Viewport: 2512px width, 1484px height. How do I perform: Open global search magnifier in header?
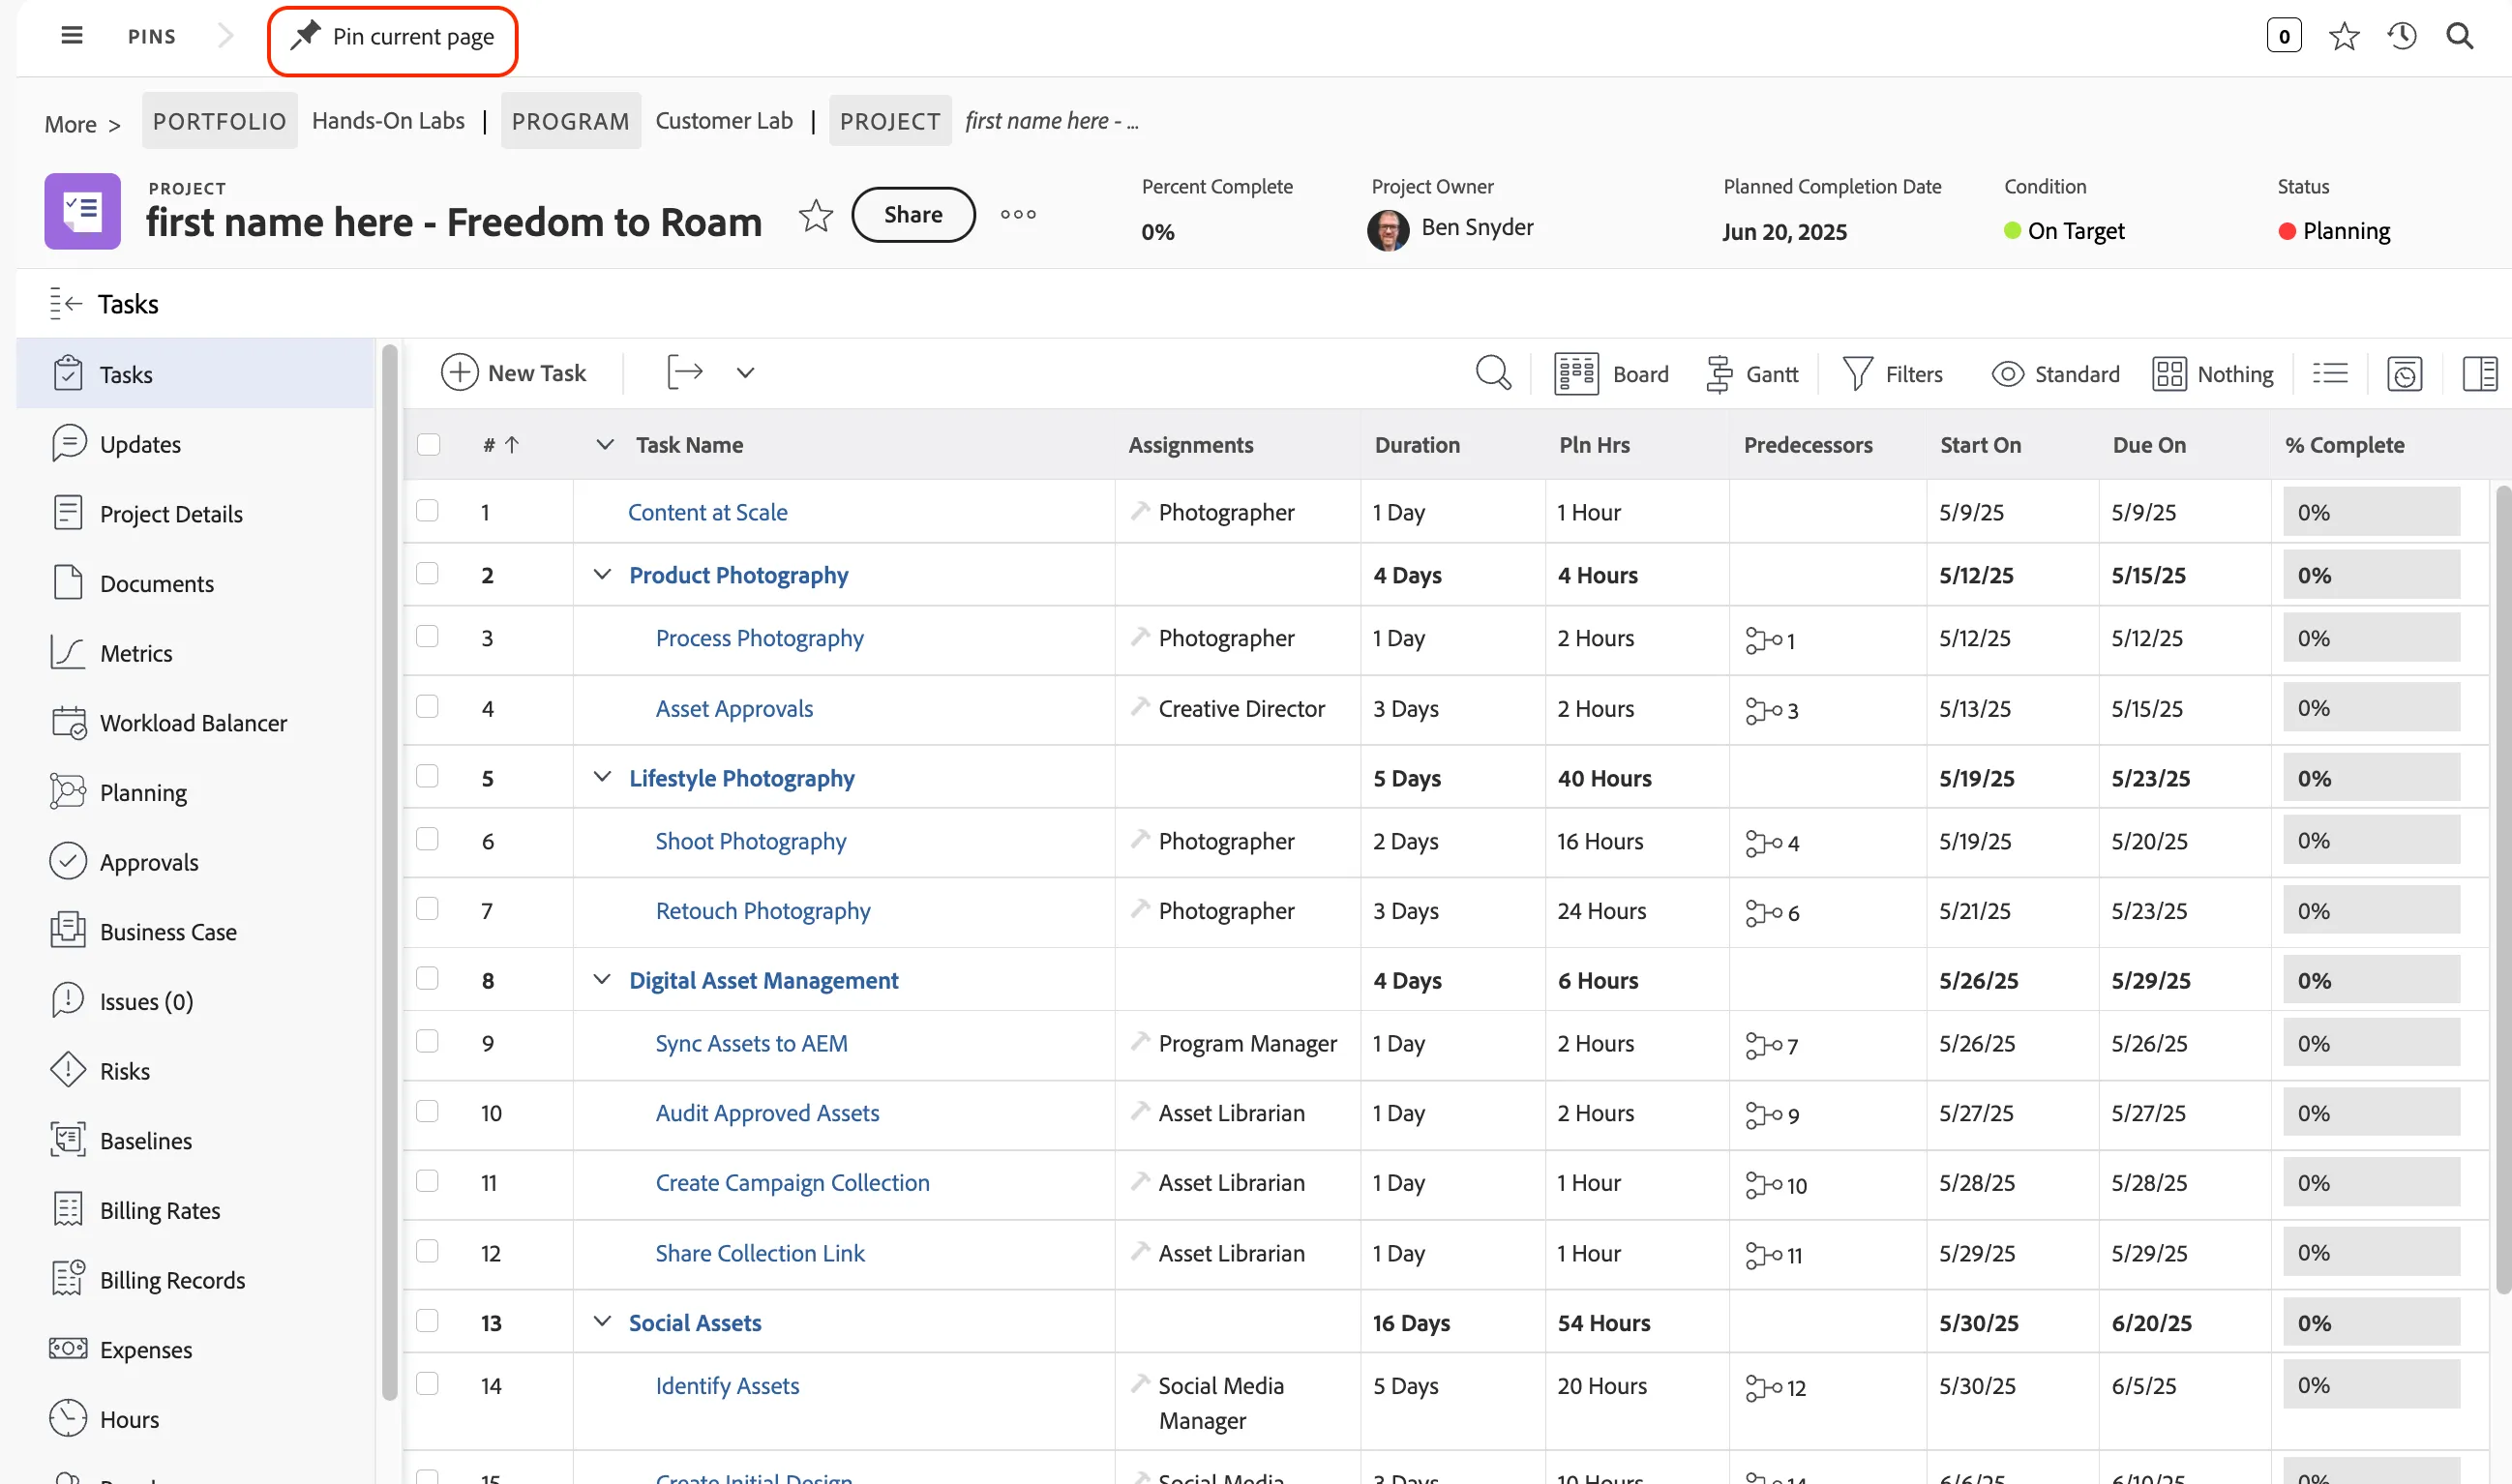[2460, 37]
